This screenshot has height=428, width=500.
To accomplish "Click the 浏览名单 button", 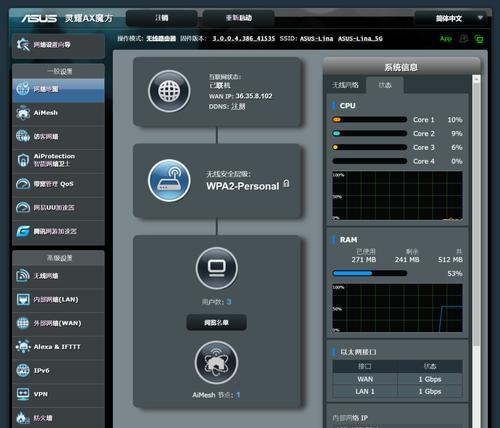I will (x=216, y=322).
